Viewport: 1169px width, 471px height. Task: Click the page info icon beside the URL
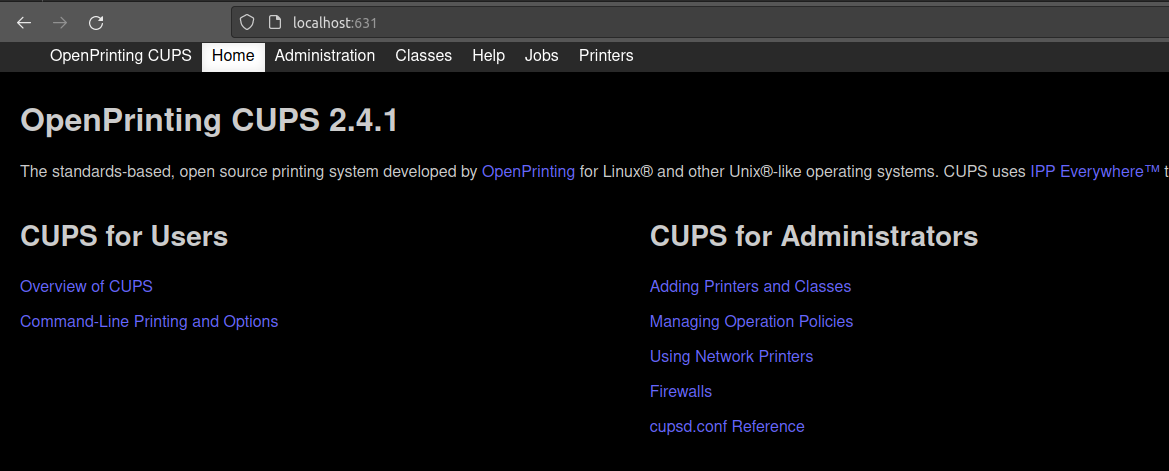tap(274, 22)
